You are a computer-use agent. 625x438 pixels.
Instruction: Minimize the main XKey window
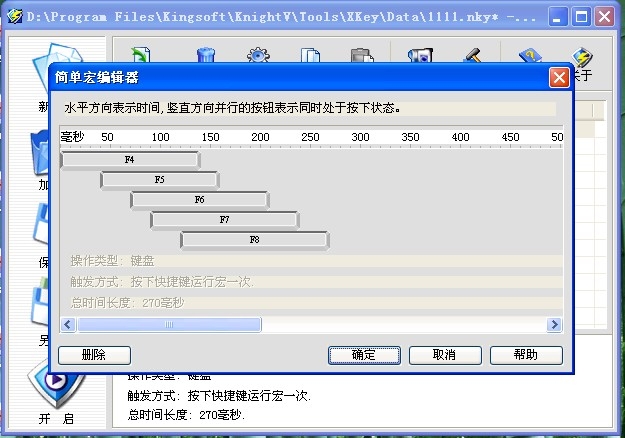click(558, 17)
